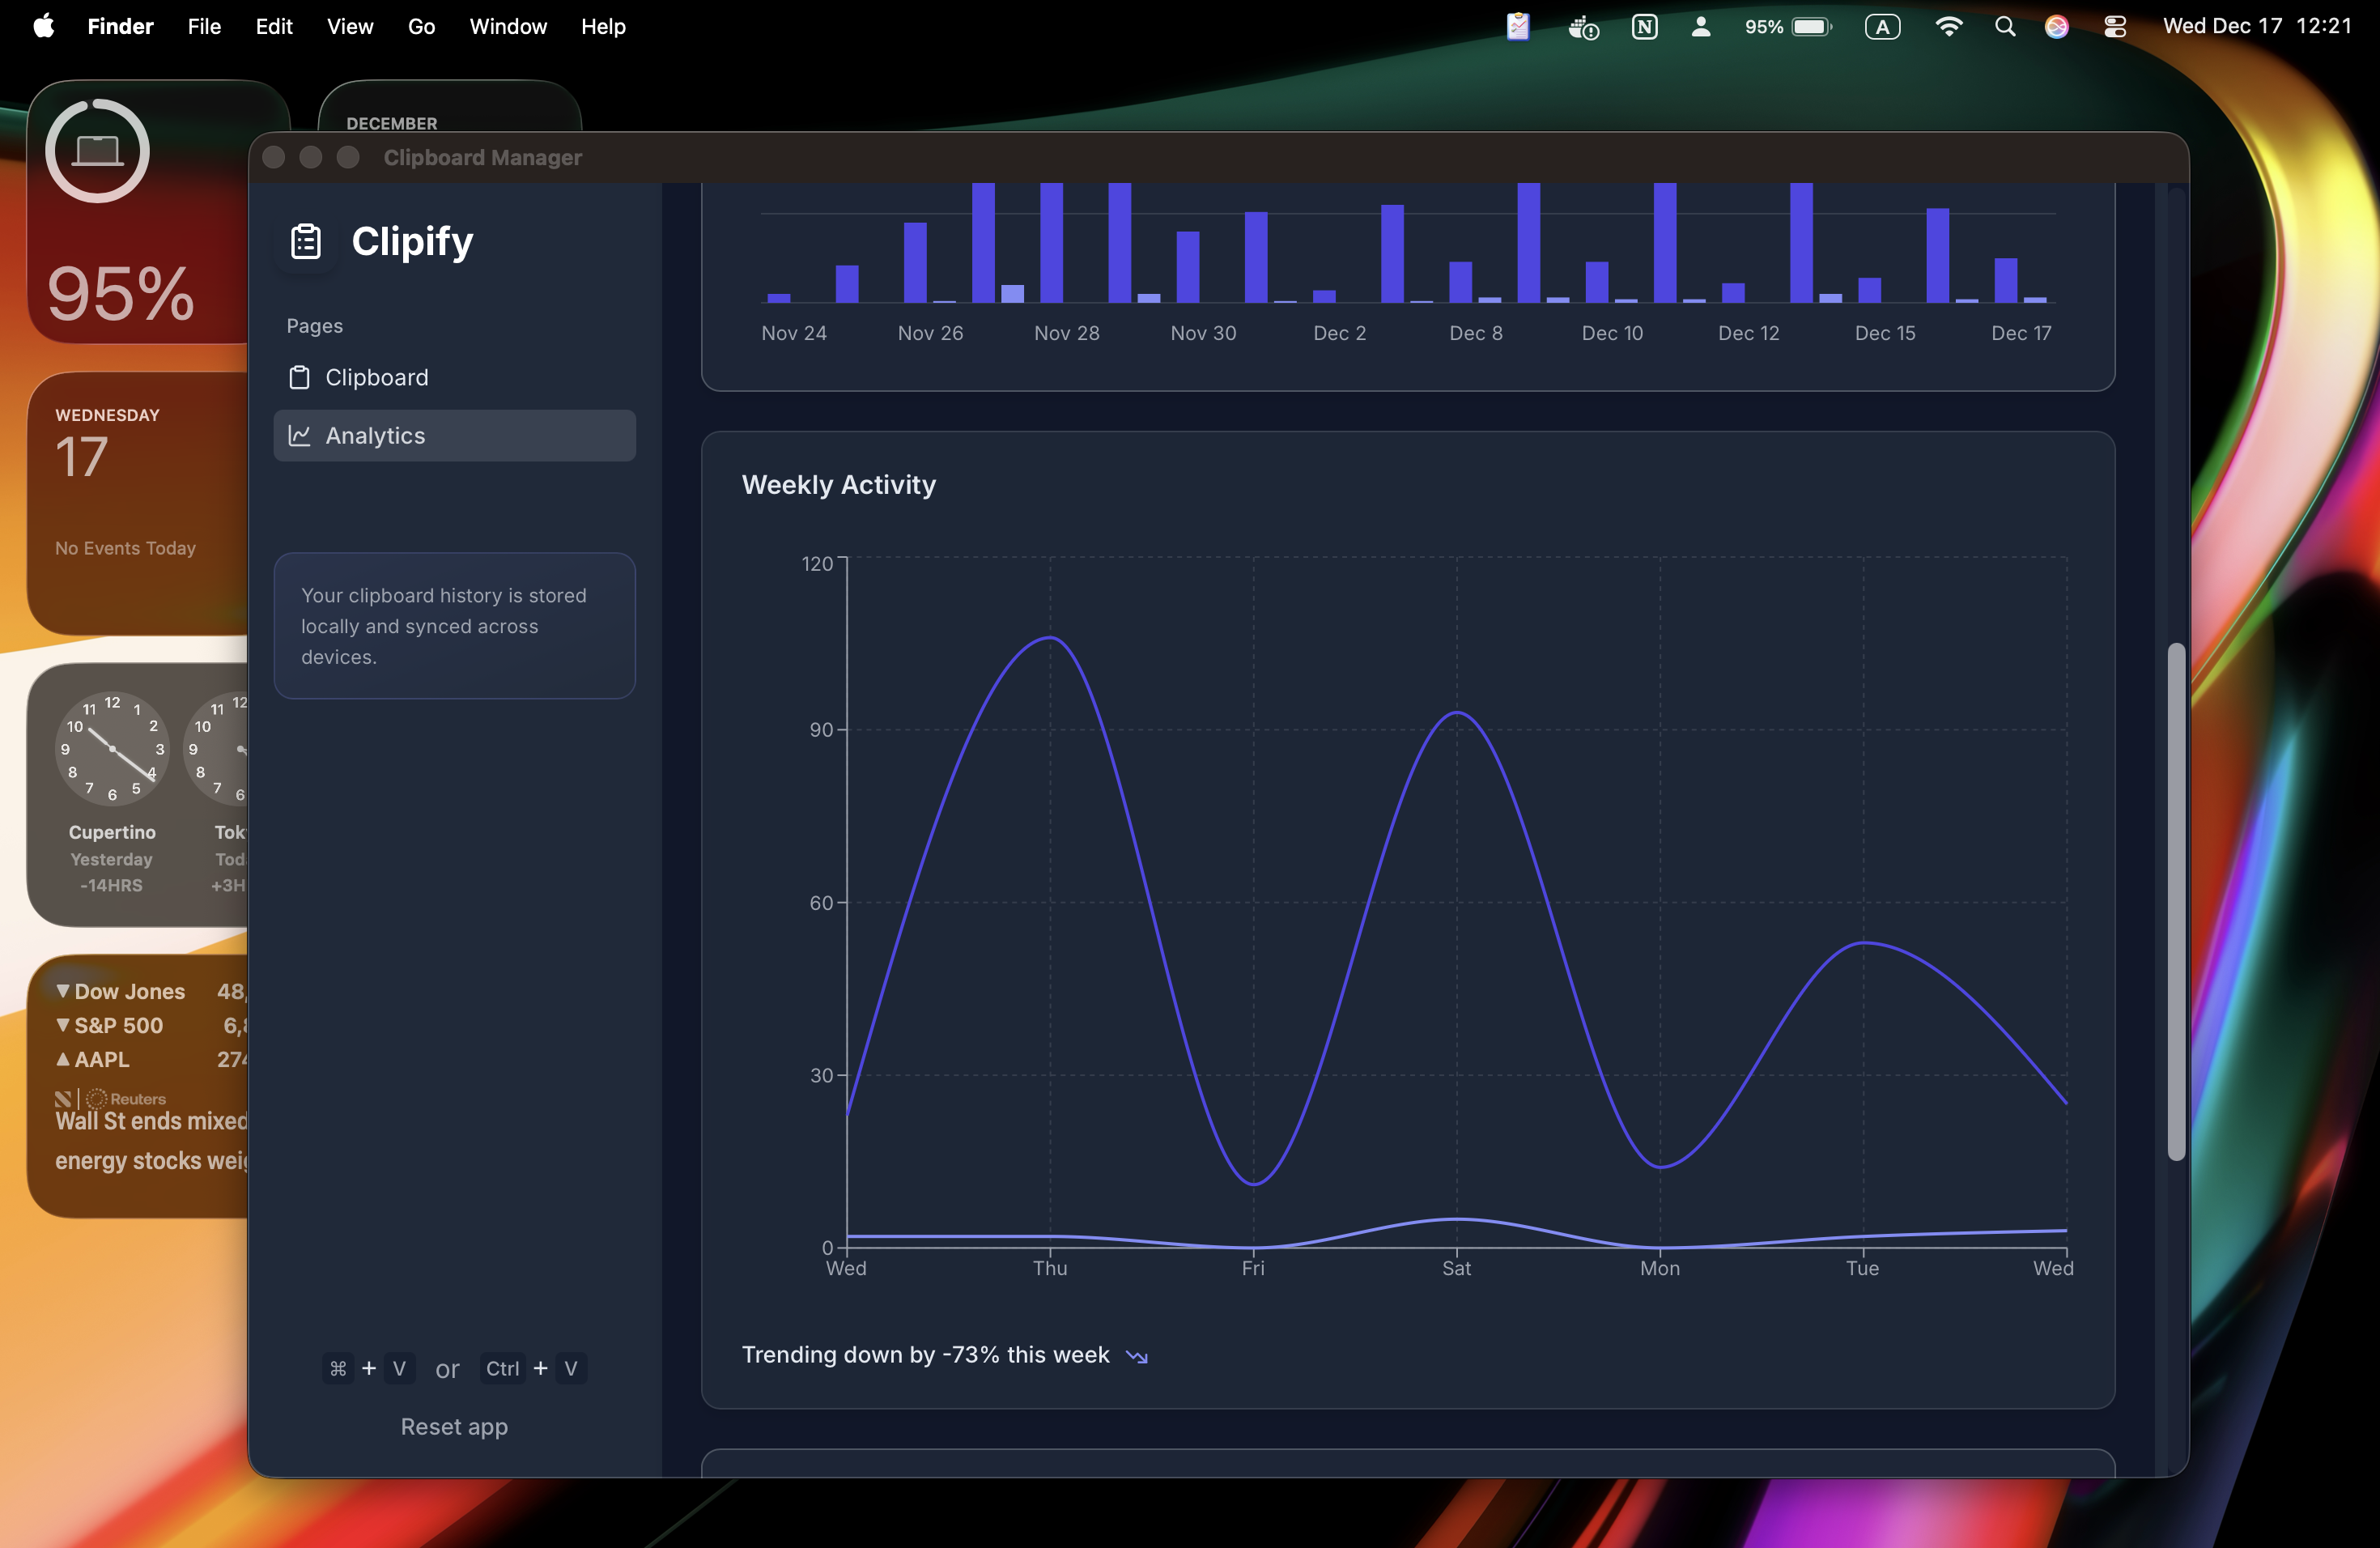Screen dimensions: 2380x1548
Task: Click the Reset app link
Action: coord(454,1426)
